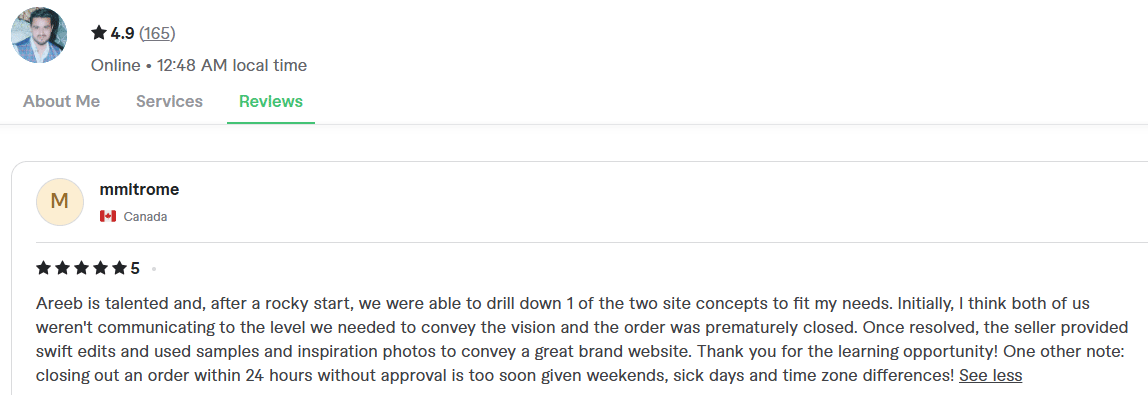The image size is (1148, 395).
Task: Click the fourth star in the review rating
Action: (x=100, y=268)
